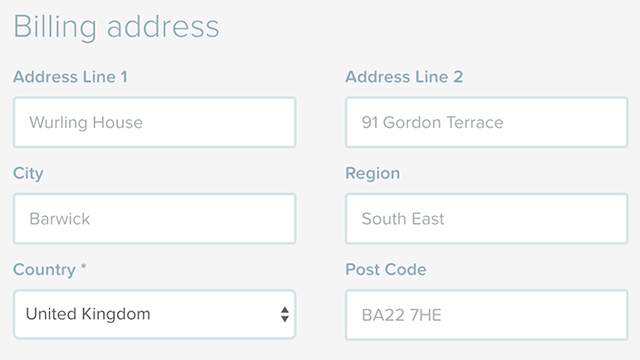Click the City field label

pos(28,174)
